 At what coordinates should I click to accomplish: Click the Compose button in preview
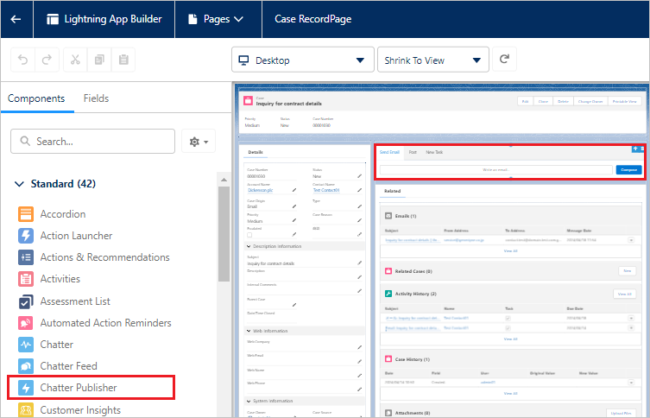(x=628, y=170)
